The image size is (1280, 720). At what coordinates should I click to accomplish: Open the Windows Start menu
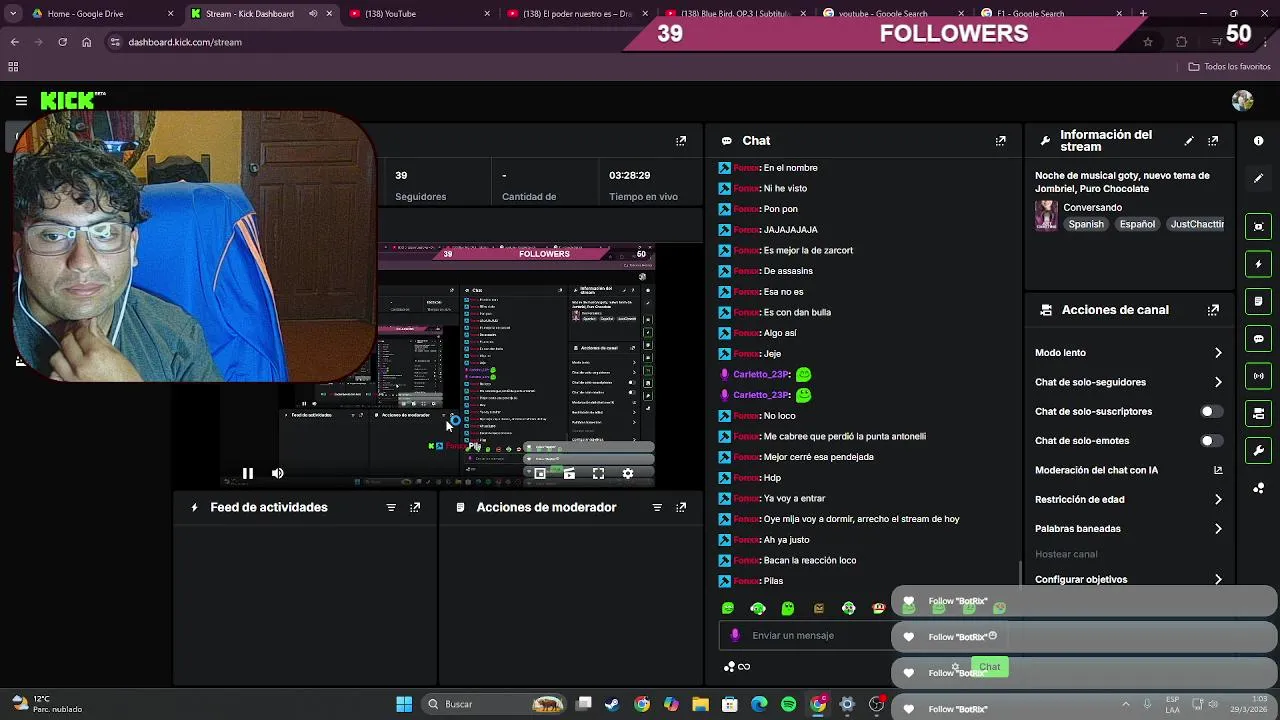(x=404, y=704)
